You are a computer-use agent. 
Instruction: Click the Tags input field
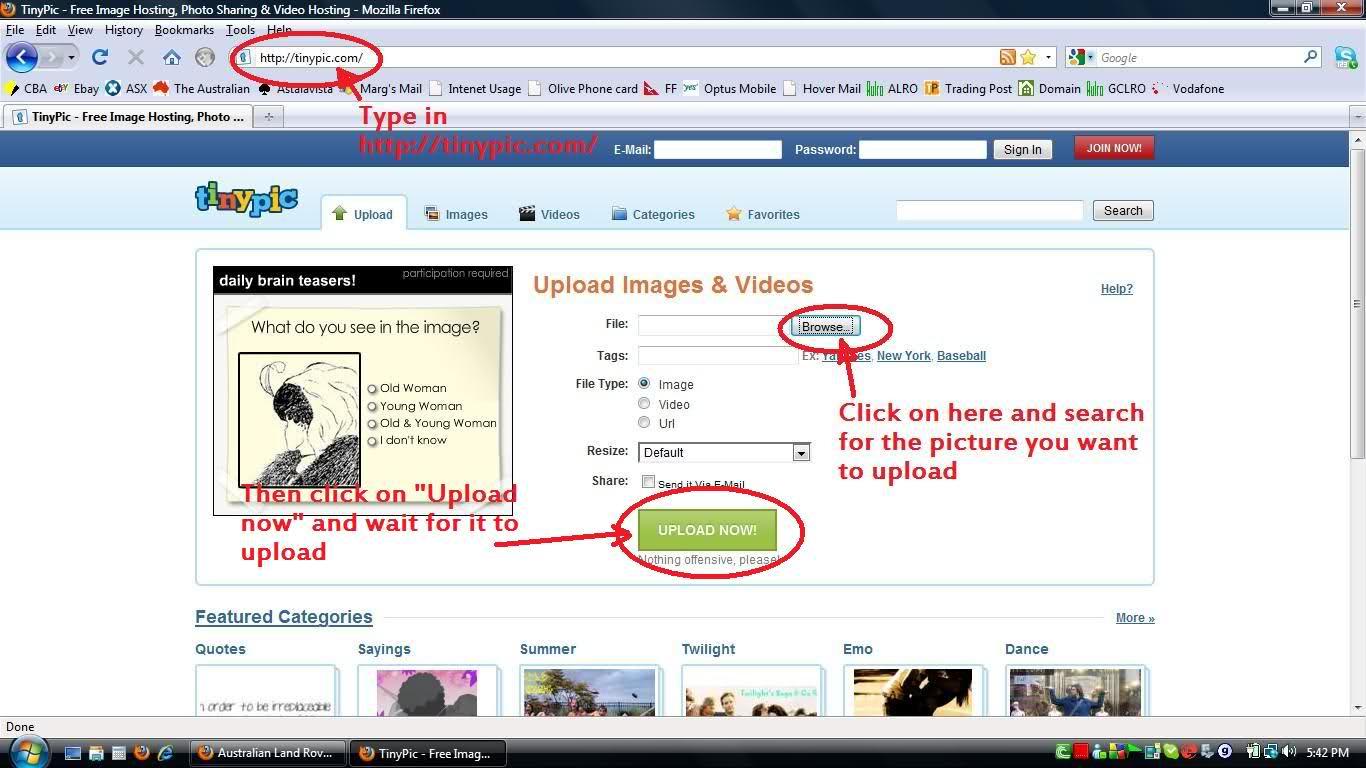717,356
